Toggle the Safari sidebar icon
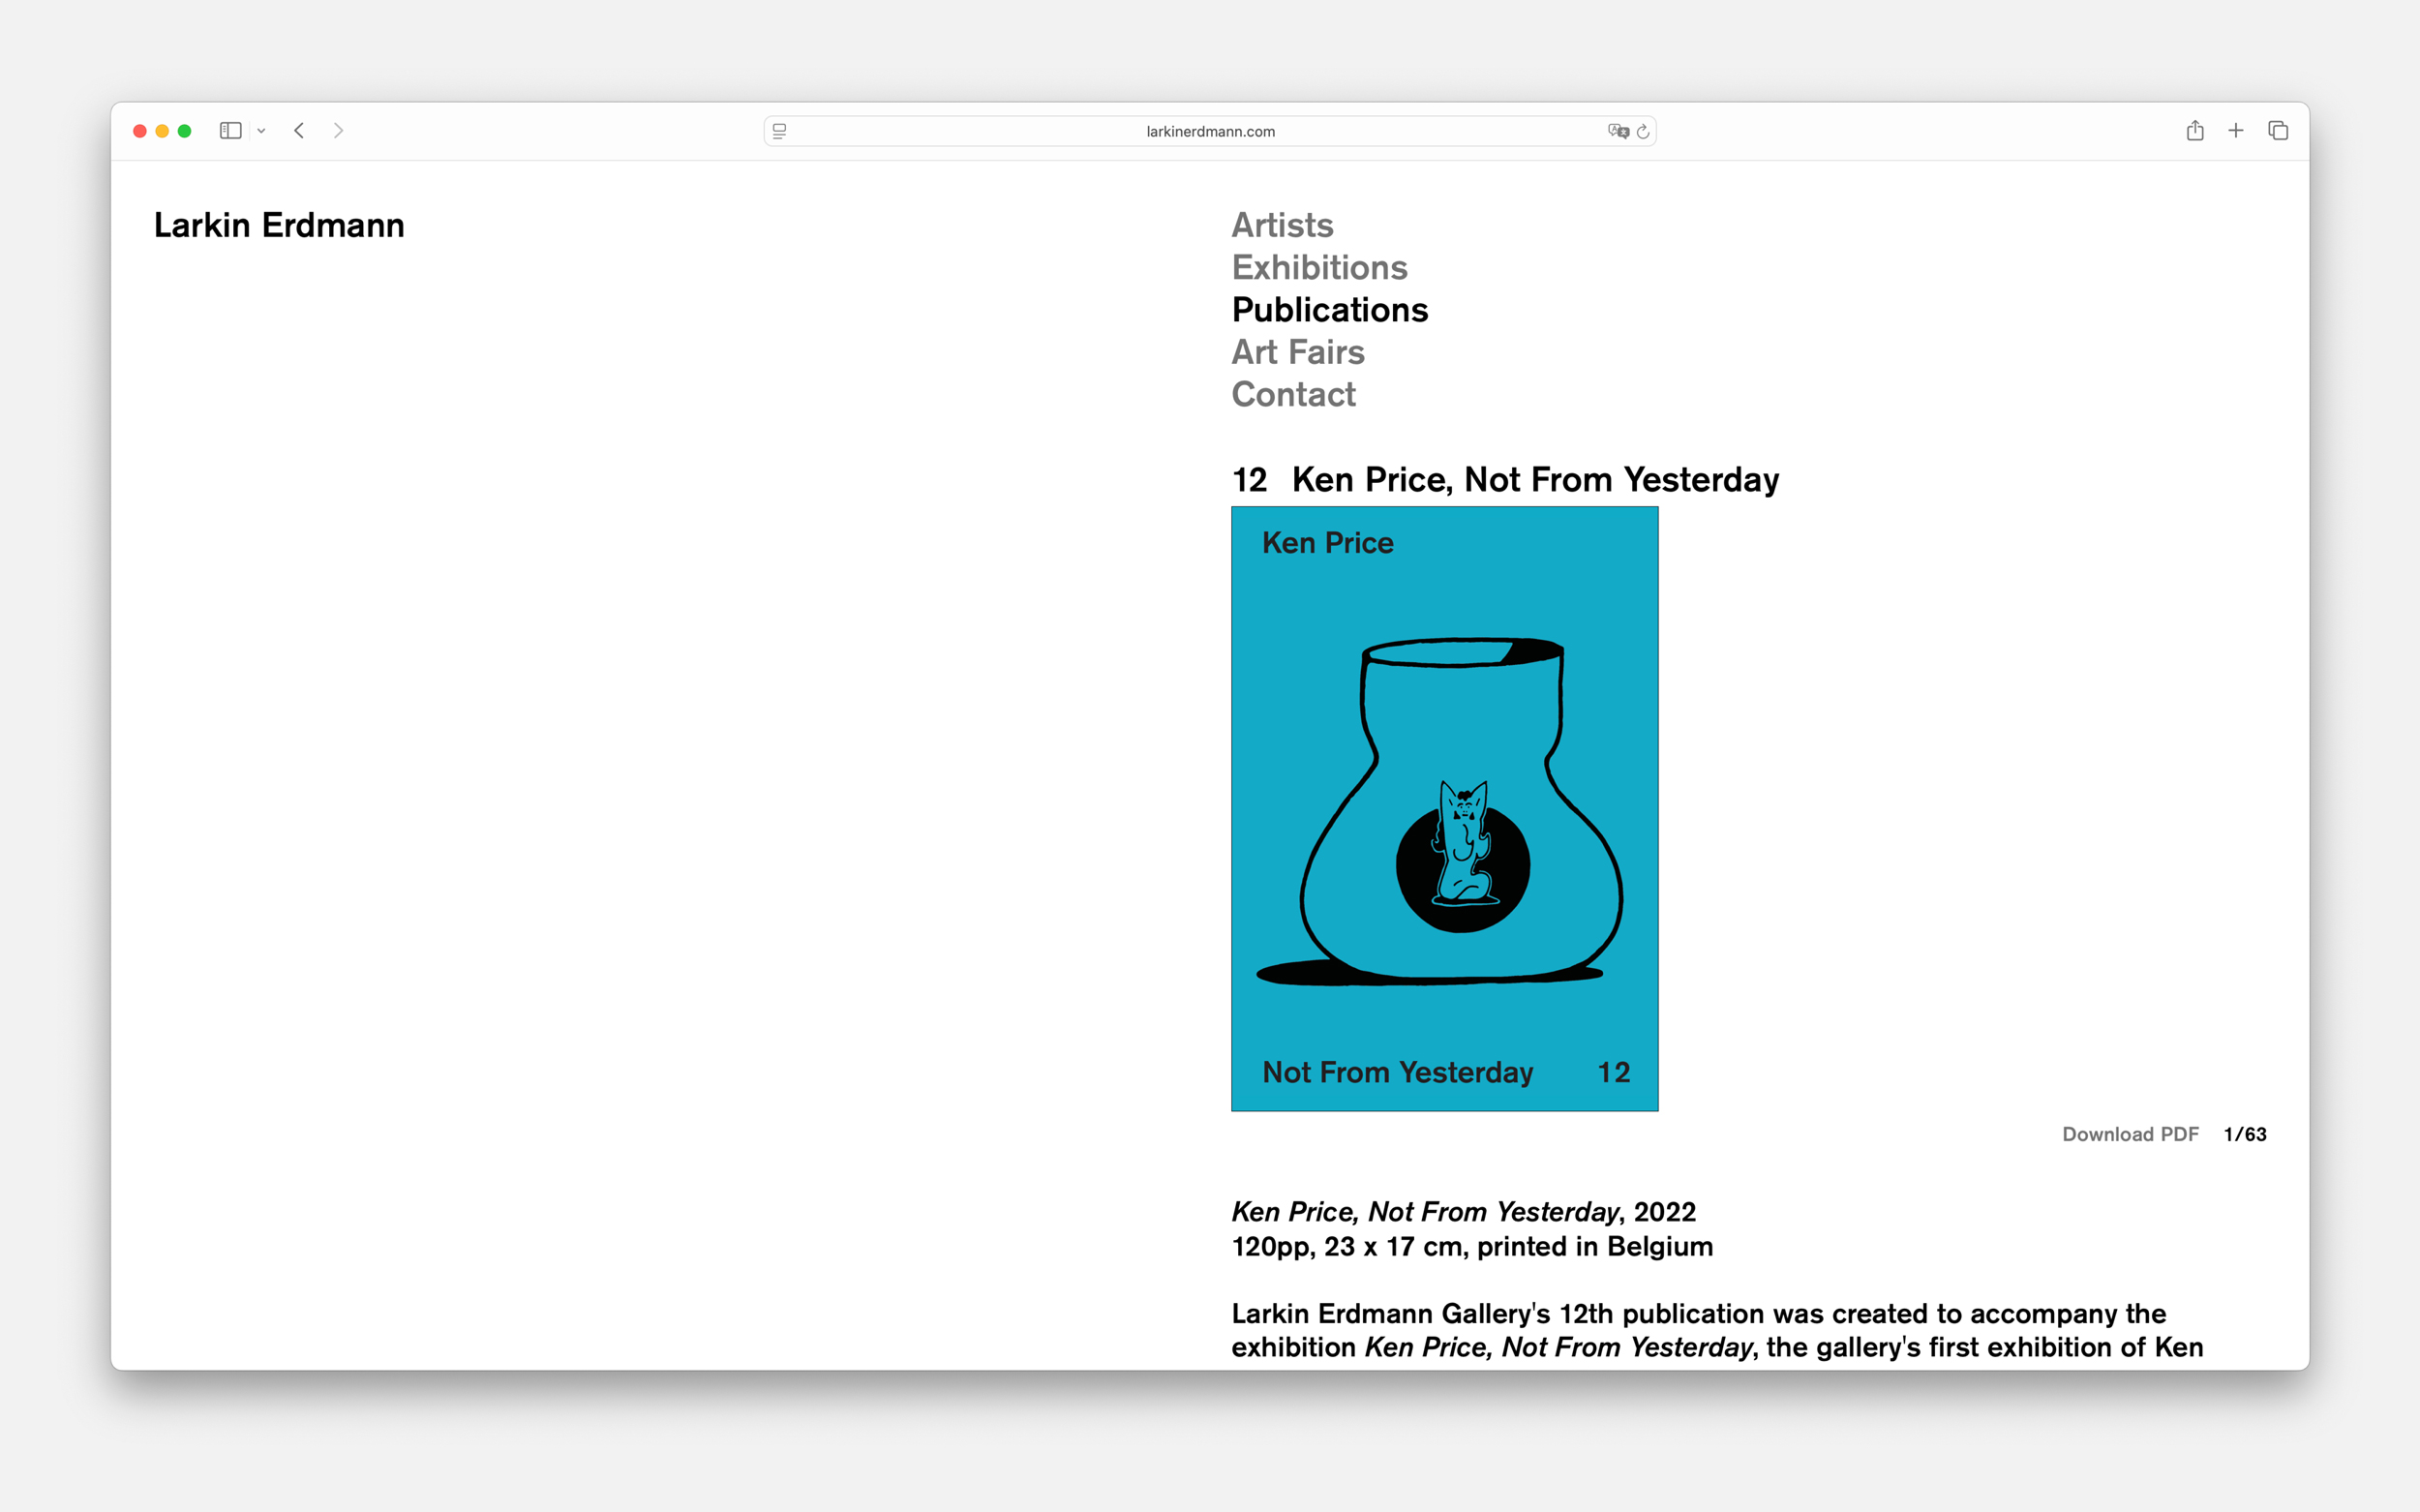 [230, 131]
